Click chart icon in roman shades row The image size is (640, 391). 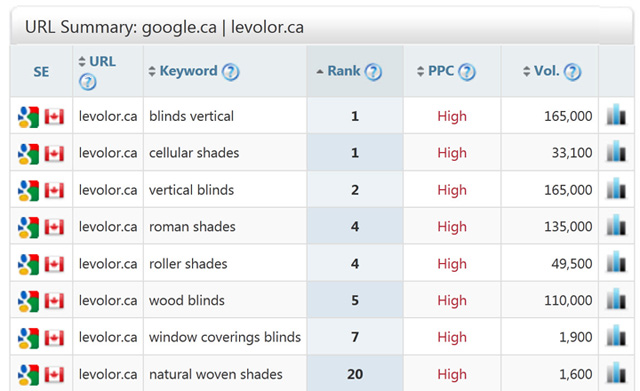[616, 225]
